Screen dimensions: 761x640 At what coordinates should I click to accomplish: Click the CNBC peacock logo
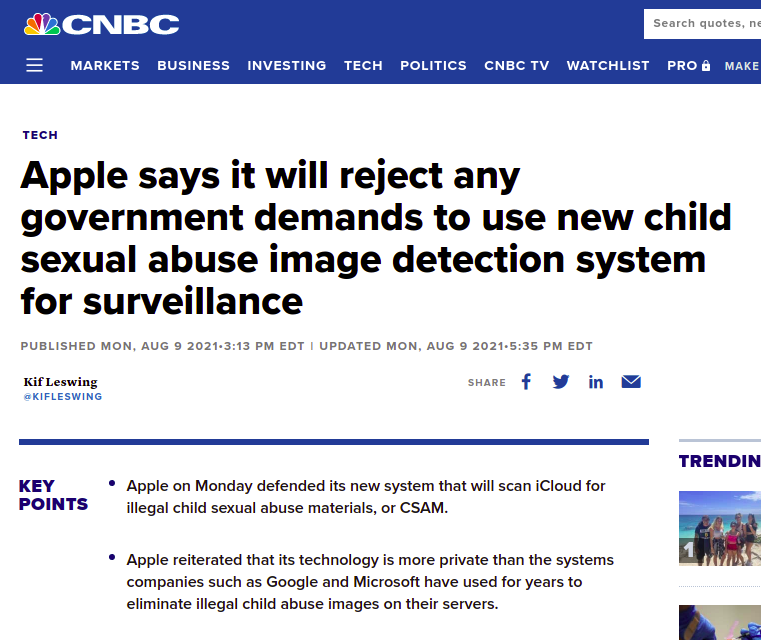101,24
